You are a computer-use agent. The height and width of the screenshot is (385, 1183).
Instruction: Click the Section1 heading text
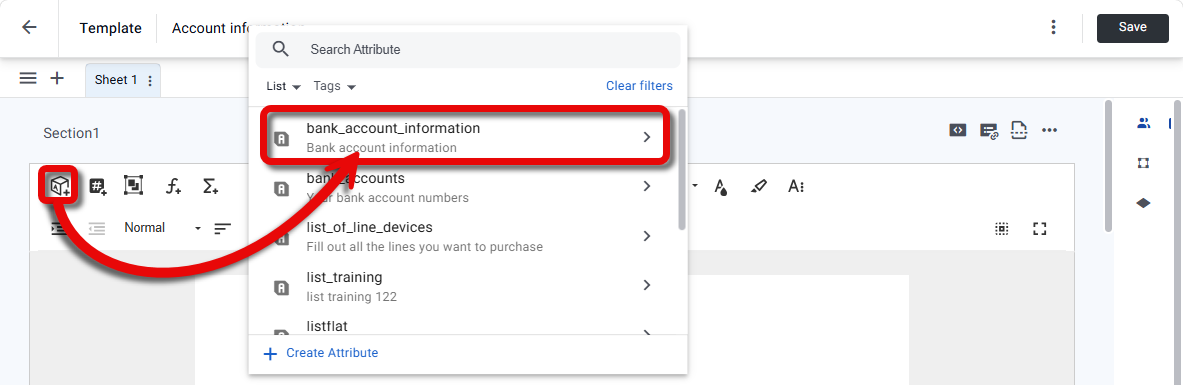[71, 133]
